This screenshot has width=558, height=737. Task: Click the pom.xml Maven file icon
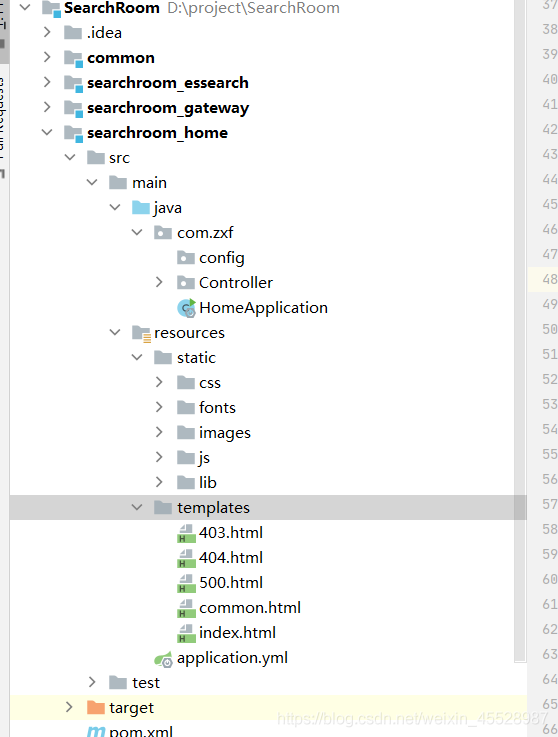pyautogui.click(x=96, y=731)
